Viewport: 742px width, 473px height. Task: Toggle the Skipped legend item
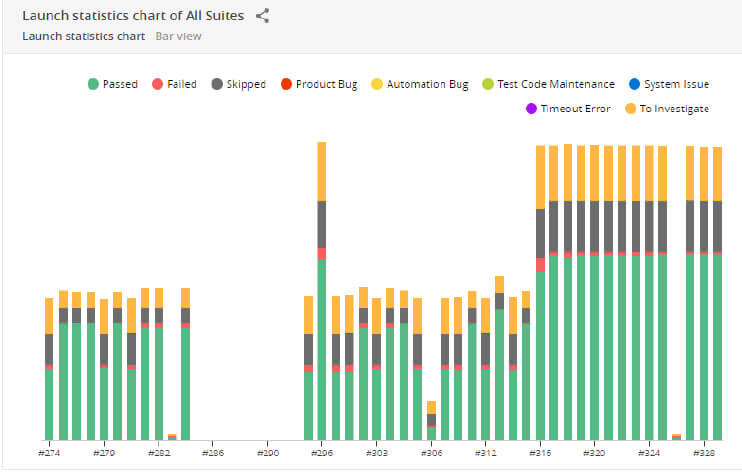(x=238, y=84)
